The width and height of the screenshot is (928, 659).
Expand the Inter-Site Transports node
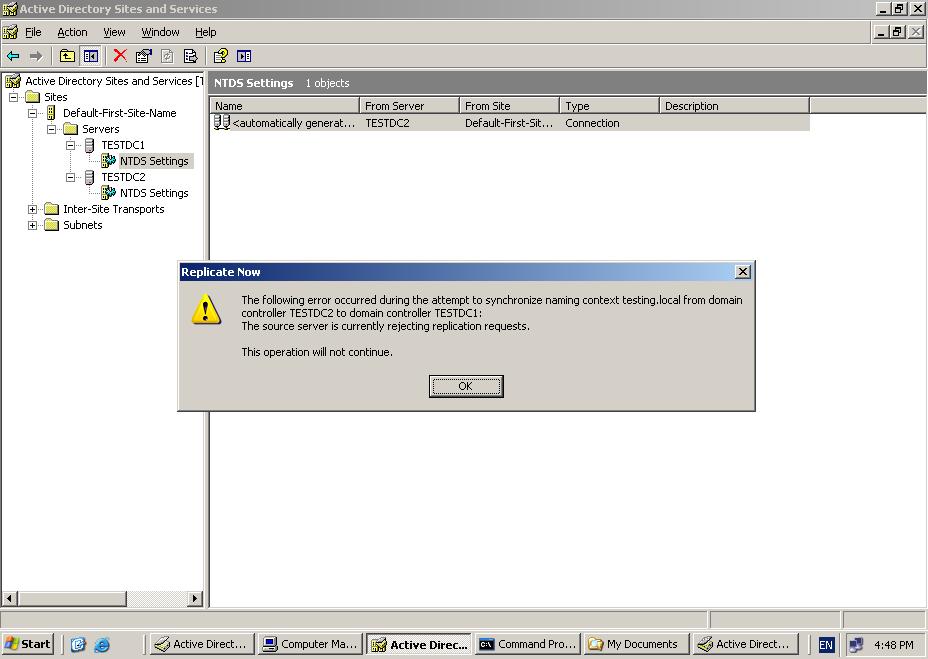pyautogui.click(x=33, y=209)
